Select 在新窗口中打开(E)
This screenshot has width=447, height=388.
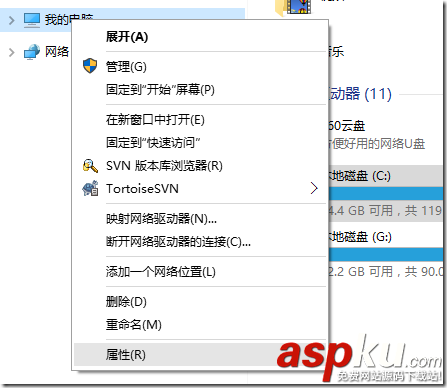coord(199,120)
